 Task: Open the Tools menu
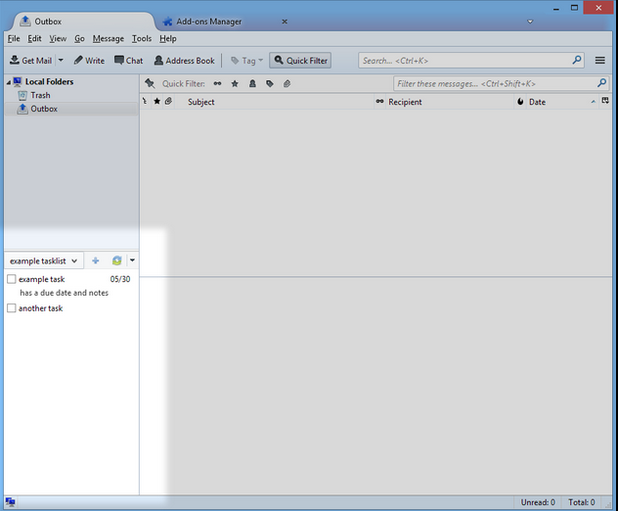click(x=142, y=38)
